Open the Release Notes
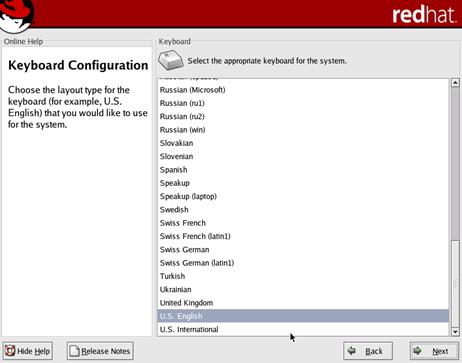Viewport: 462px width, 363px height. 100,351
